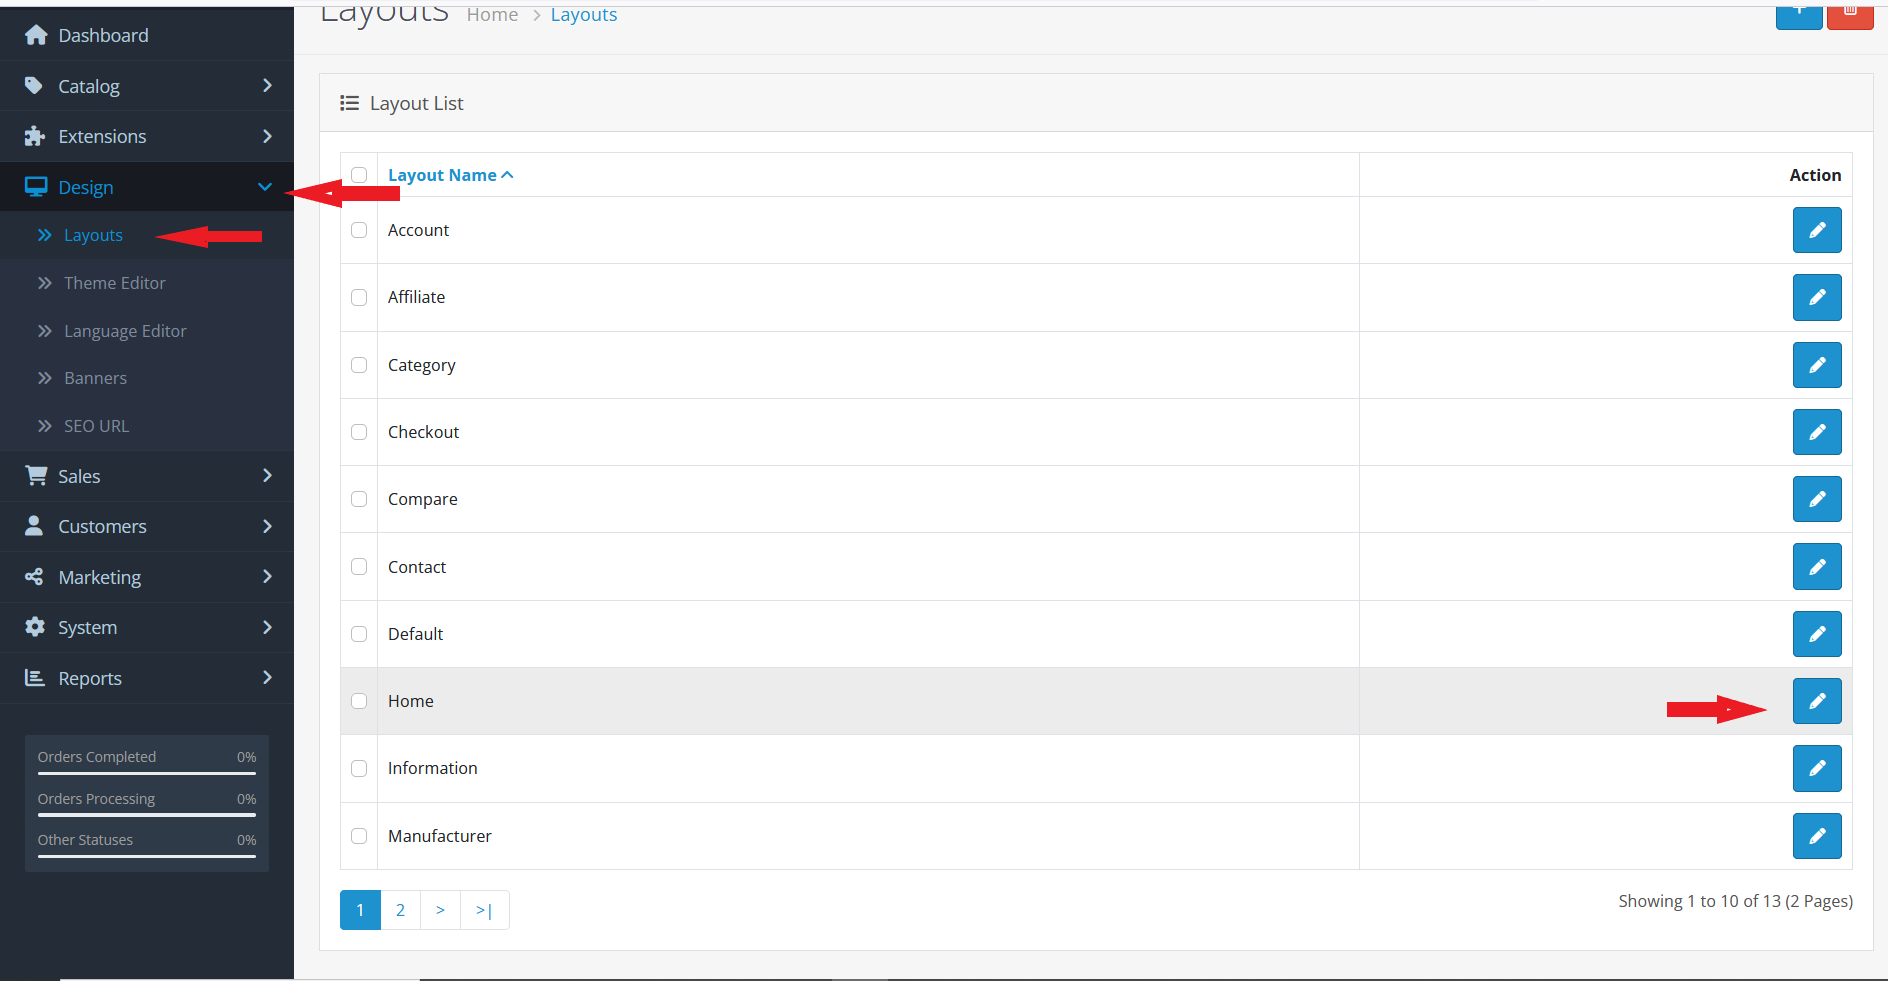Open Theme Editor from Design submenu
Viewport: 1888px width, 981px height.
[114, 283]
